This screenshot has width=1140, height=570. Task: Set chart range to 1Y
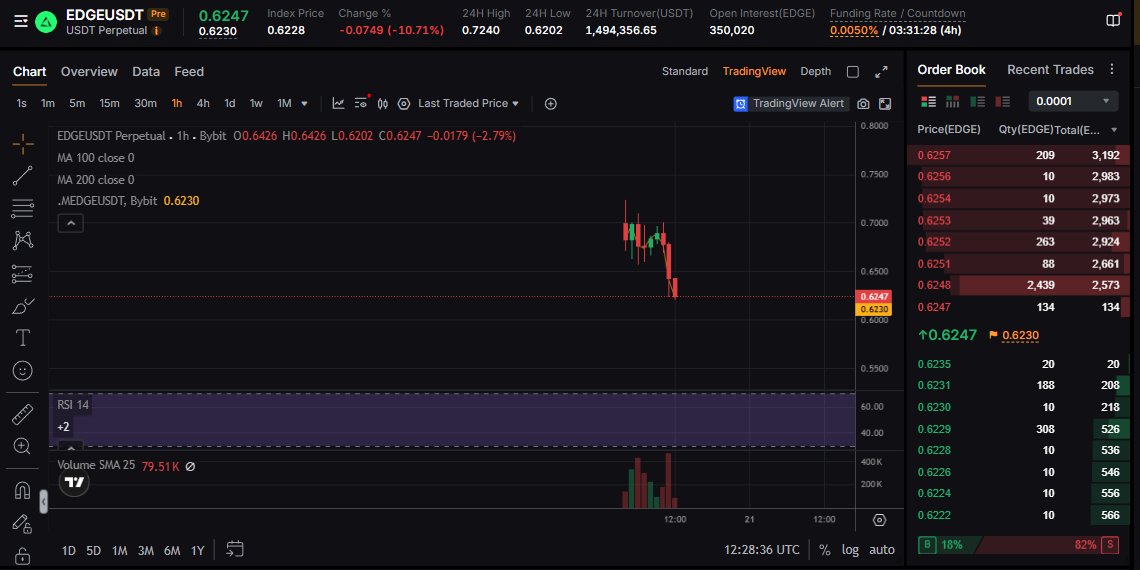197,550
